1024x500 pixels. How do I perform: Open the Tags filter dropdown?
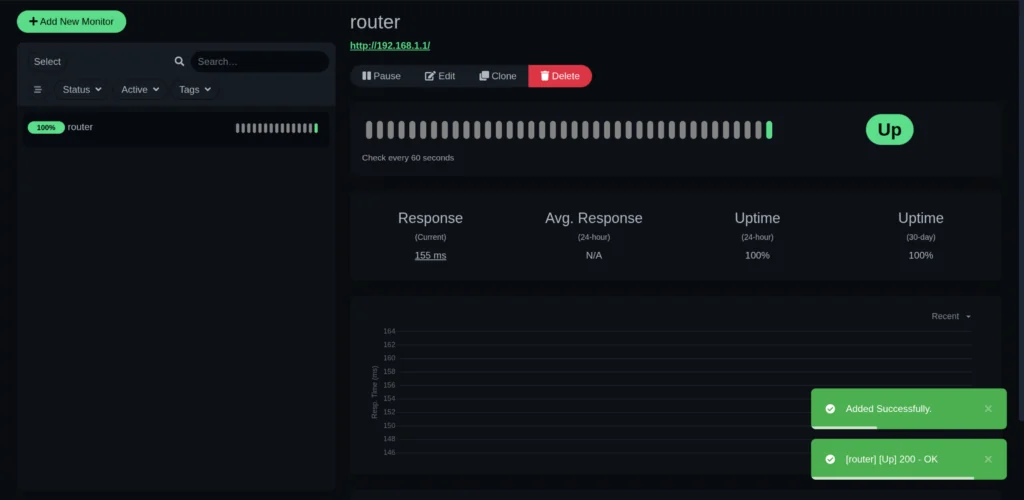(x=195, y=89)
